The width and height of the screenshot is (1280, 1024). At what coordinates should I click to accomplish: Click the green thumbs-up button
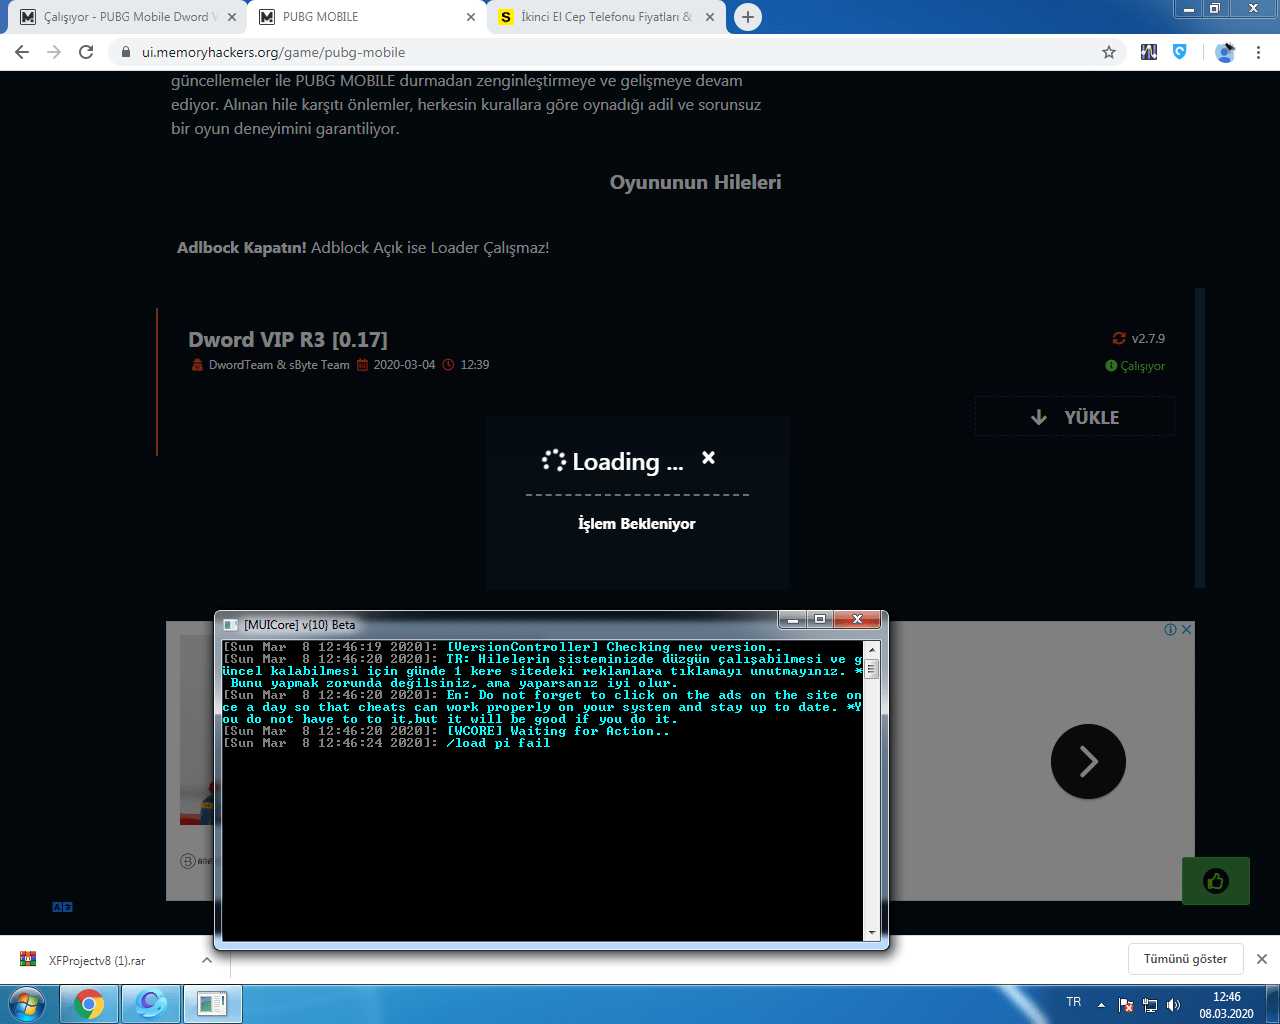click(x=1216, y=881)
